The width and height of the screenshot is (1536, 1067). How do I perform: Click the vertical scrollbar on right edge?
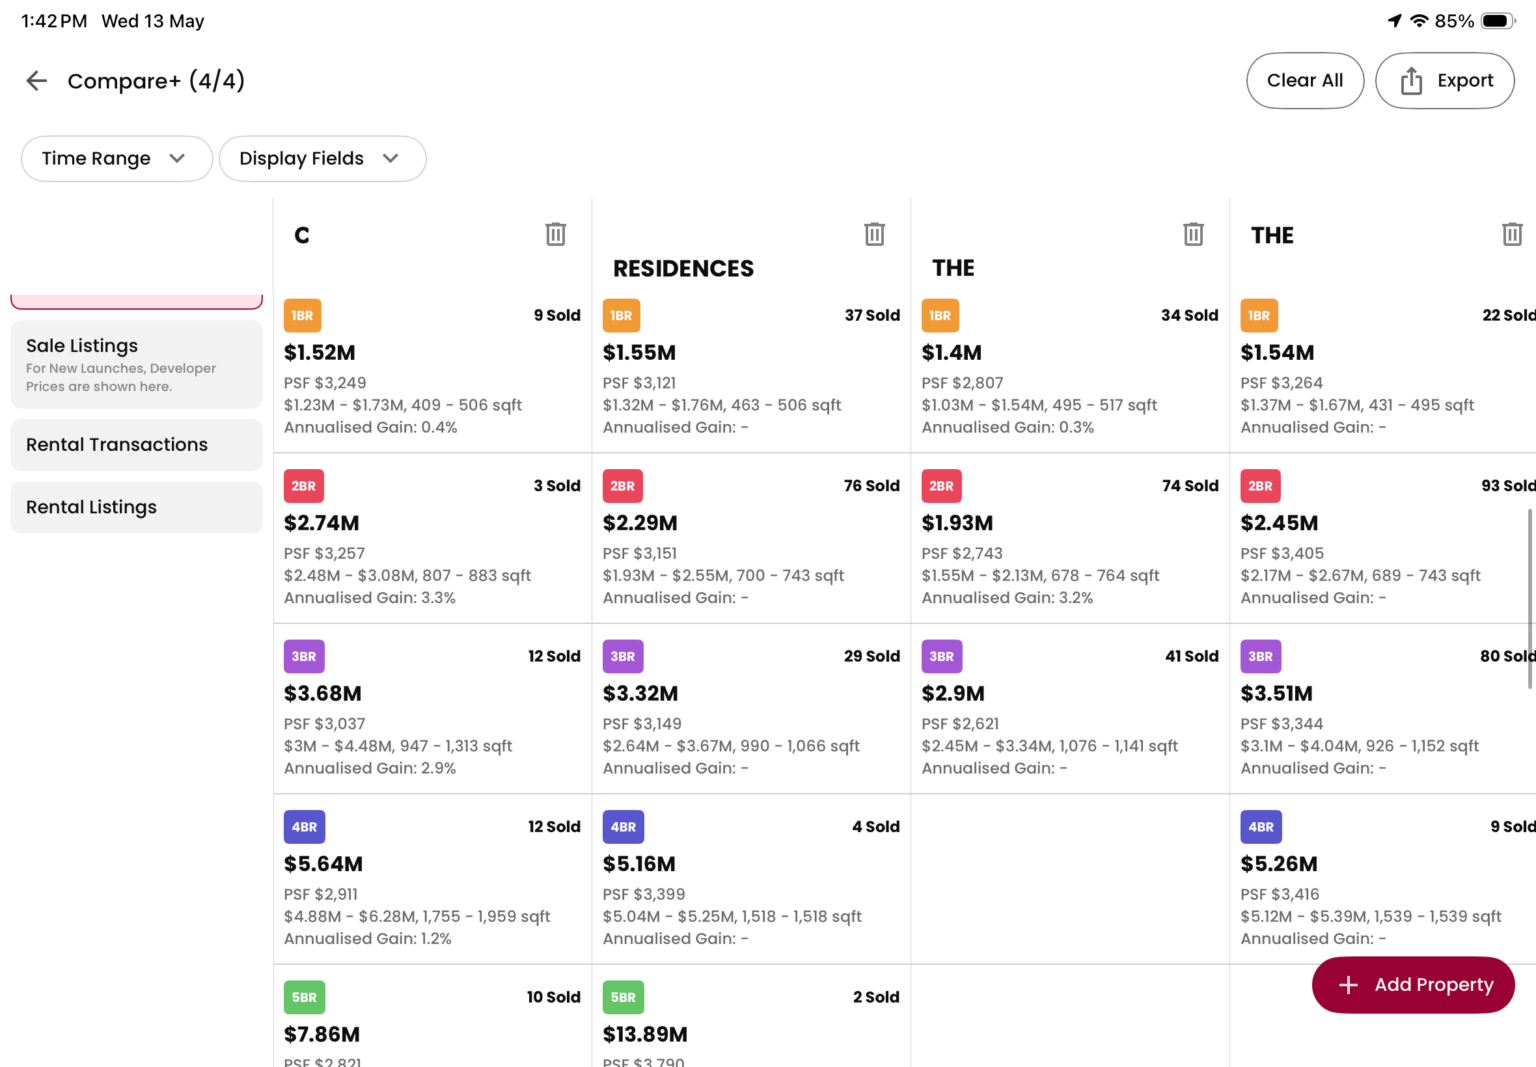point(1530,598)
